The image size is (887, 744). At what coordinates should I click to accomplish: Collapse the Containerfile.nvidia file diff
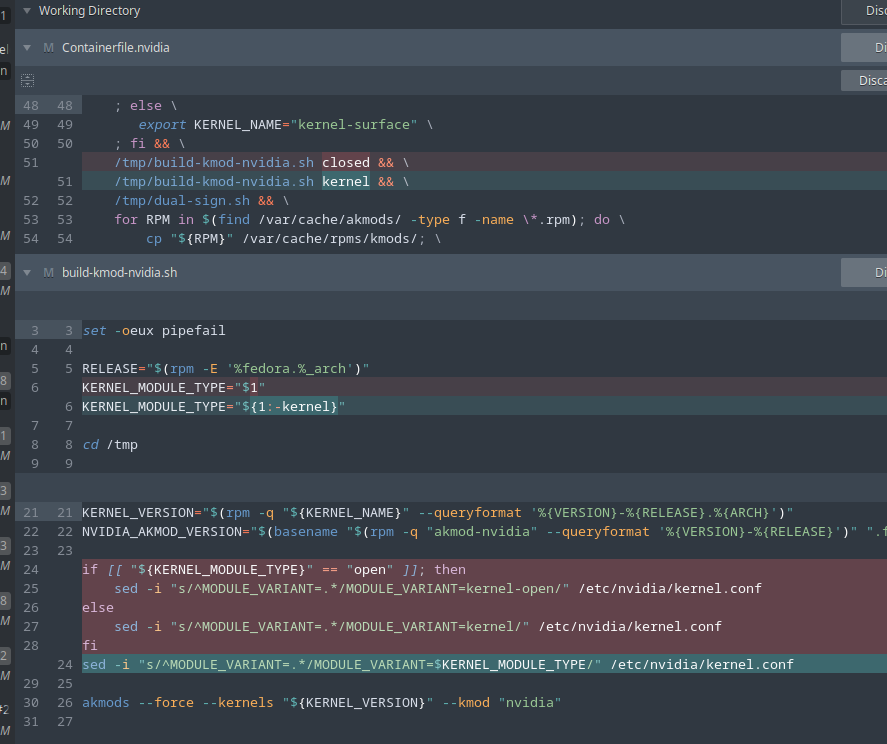tap(26, 48)
